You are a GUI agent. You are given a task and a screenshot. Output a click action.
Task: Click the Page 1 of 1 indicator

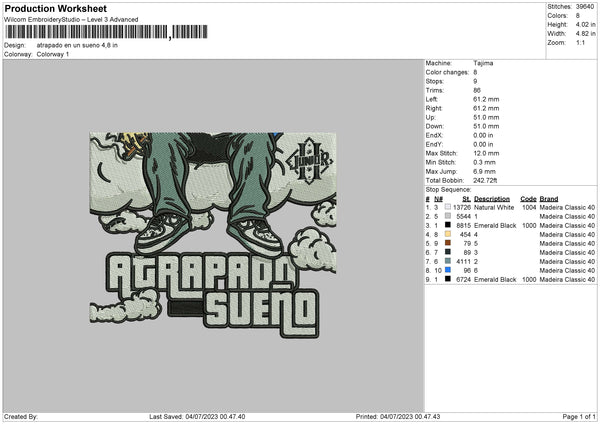579,416
